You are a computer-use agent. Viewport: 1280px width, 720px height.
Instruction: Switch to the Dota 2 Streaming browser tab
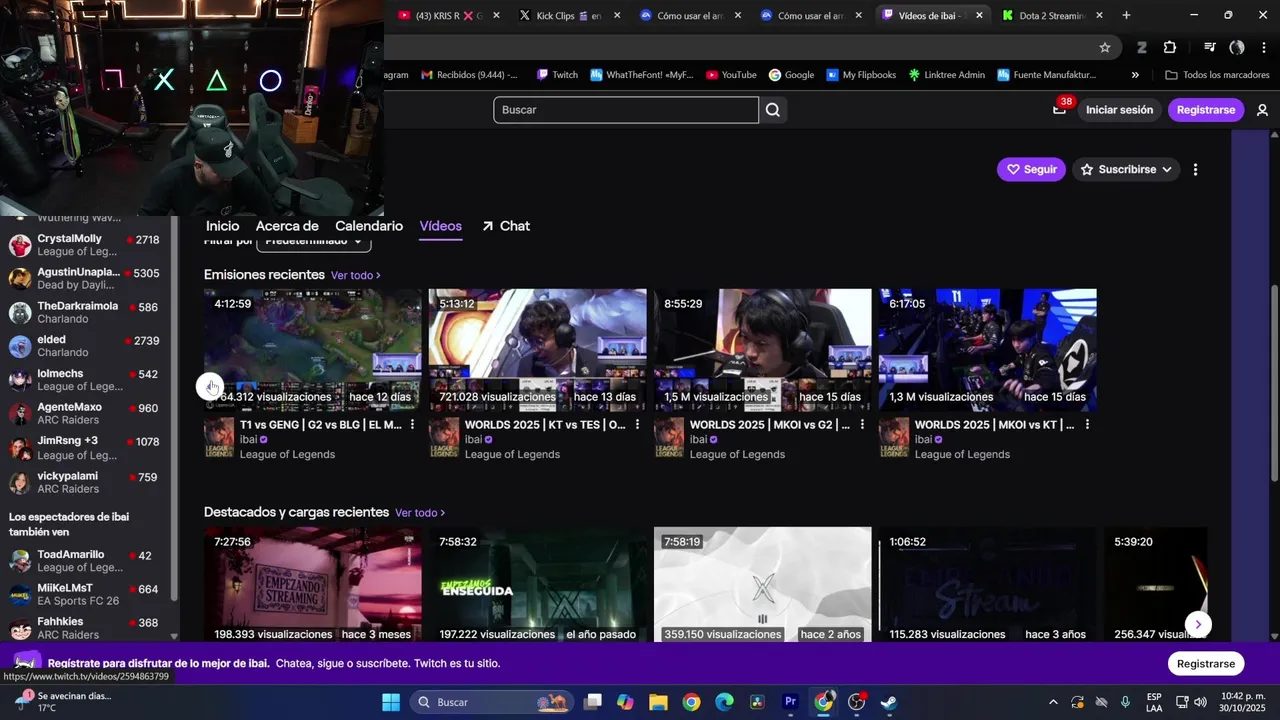pyautogui.click(x=1050, y=15)
